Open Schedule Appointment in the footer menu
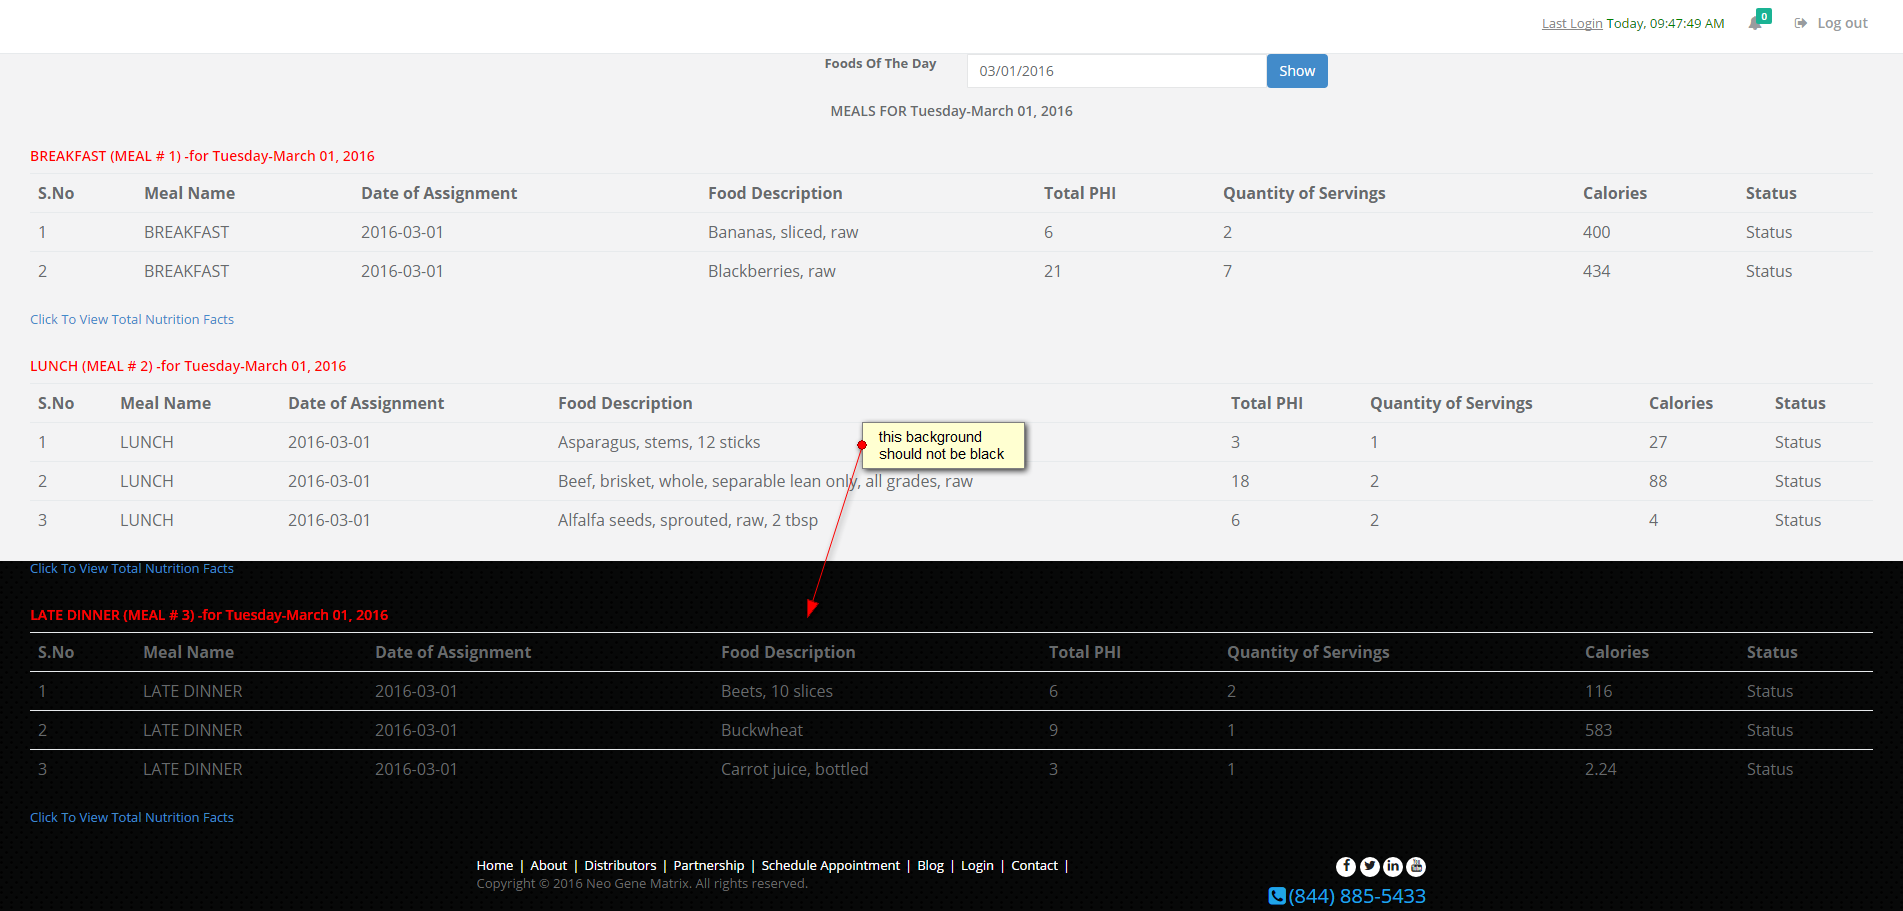This screenshot has width=1903, height=911. pos(831,866)
